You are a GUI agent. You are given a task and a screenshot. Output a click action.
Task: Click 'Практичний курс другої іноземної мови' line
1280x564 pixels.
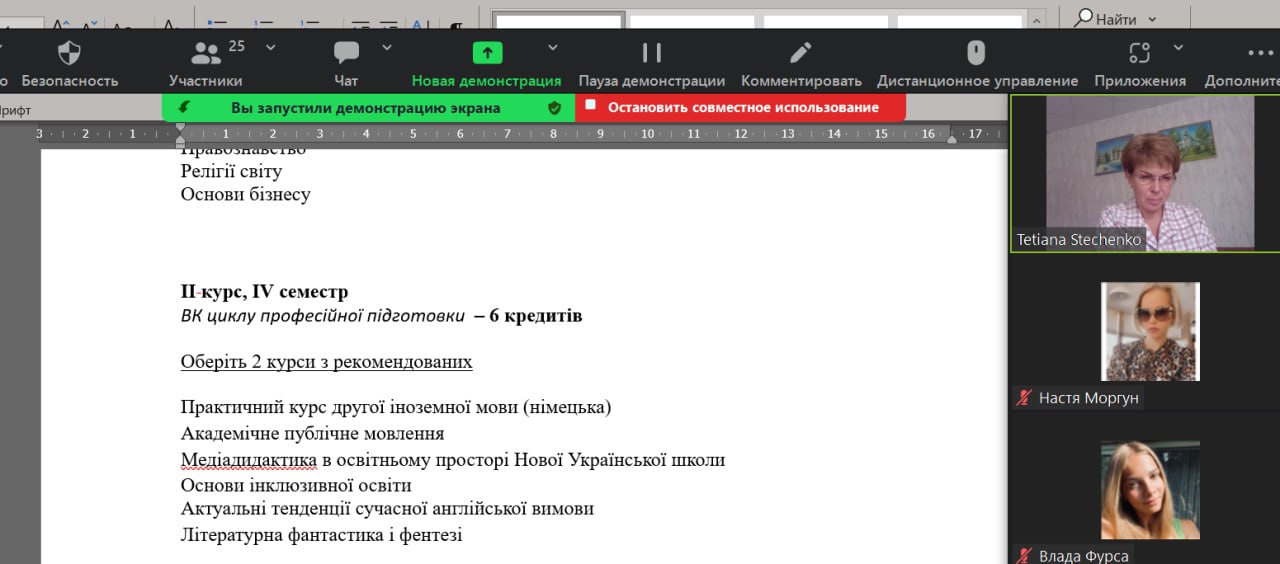tap(396, 407)
